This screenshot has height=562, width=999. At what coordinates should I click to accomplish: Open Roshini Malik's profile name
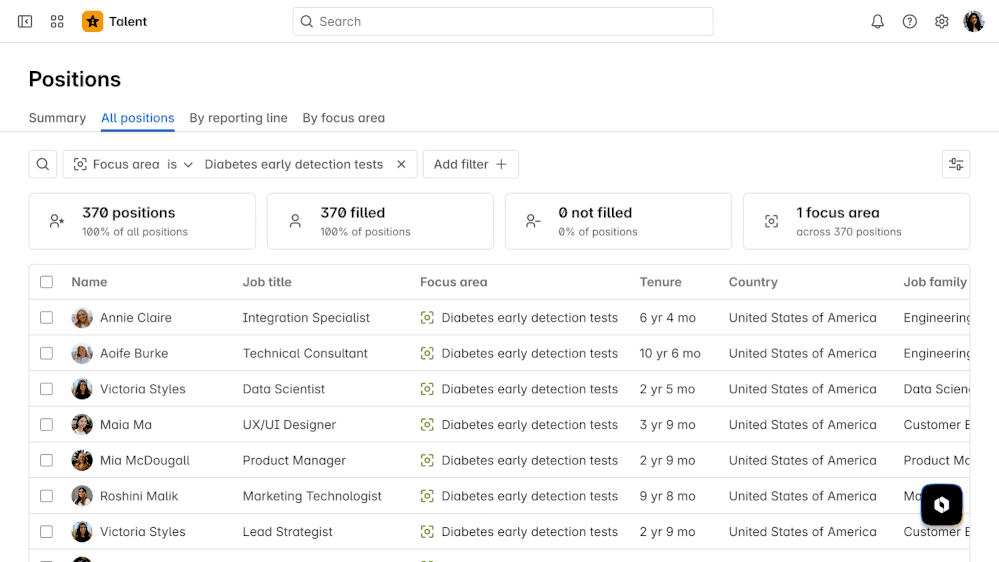click(139, 496)
